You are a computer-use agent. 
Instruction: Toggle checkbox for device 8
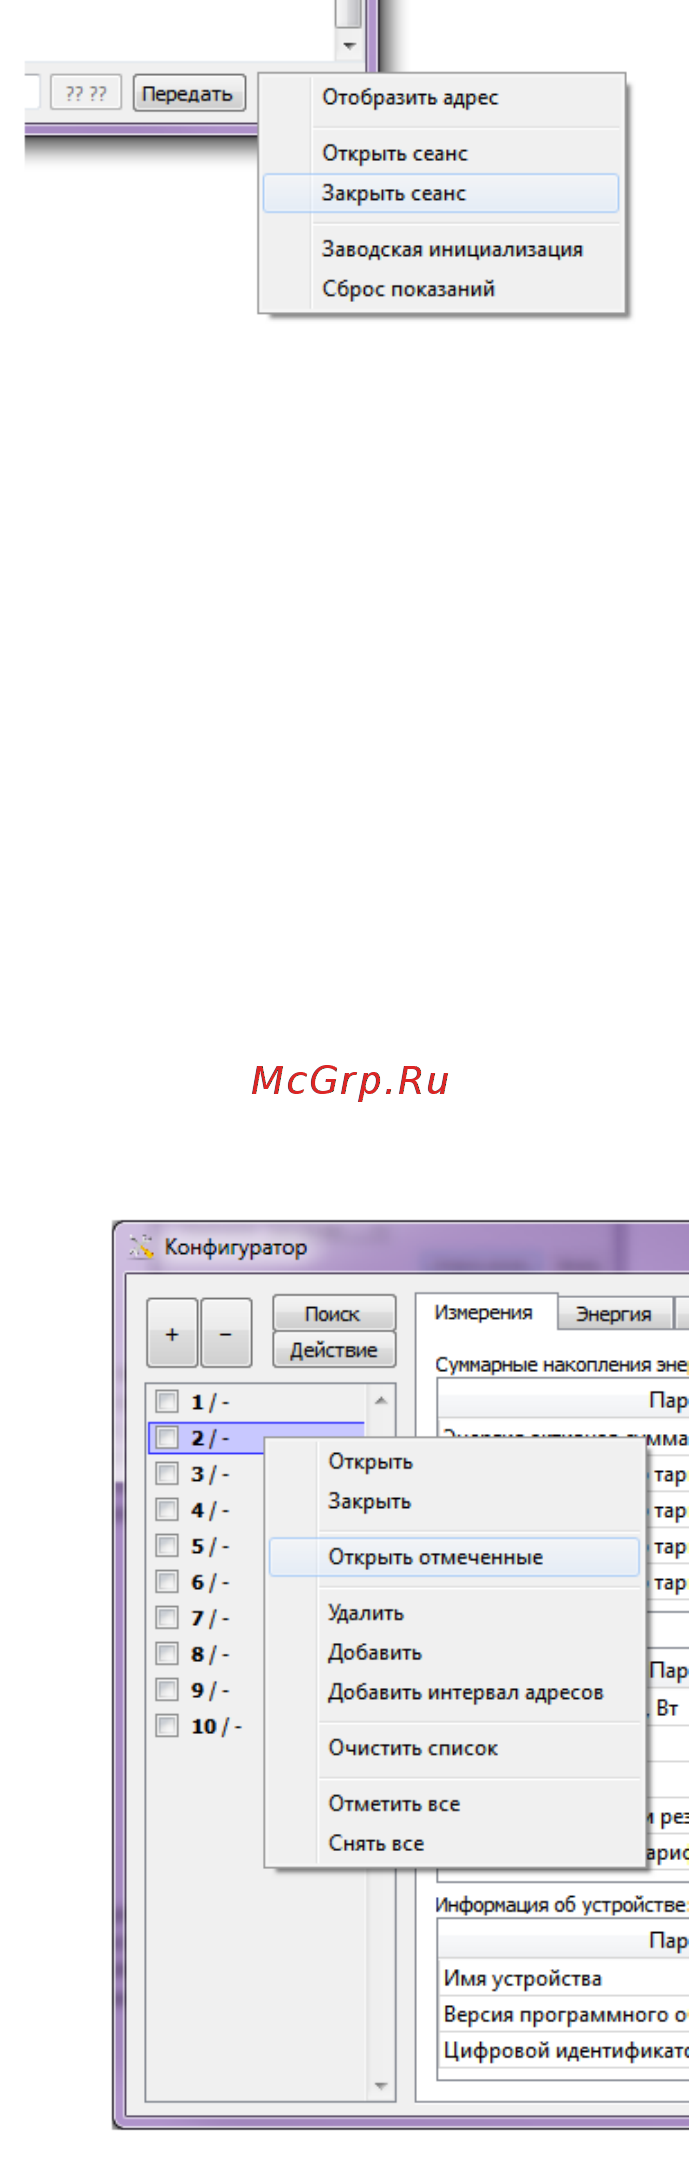[167, 1654]
